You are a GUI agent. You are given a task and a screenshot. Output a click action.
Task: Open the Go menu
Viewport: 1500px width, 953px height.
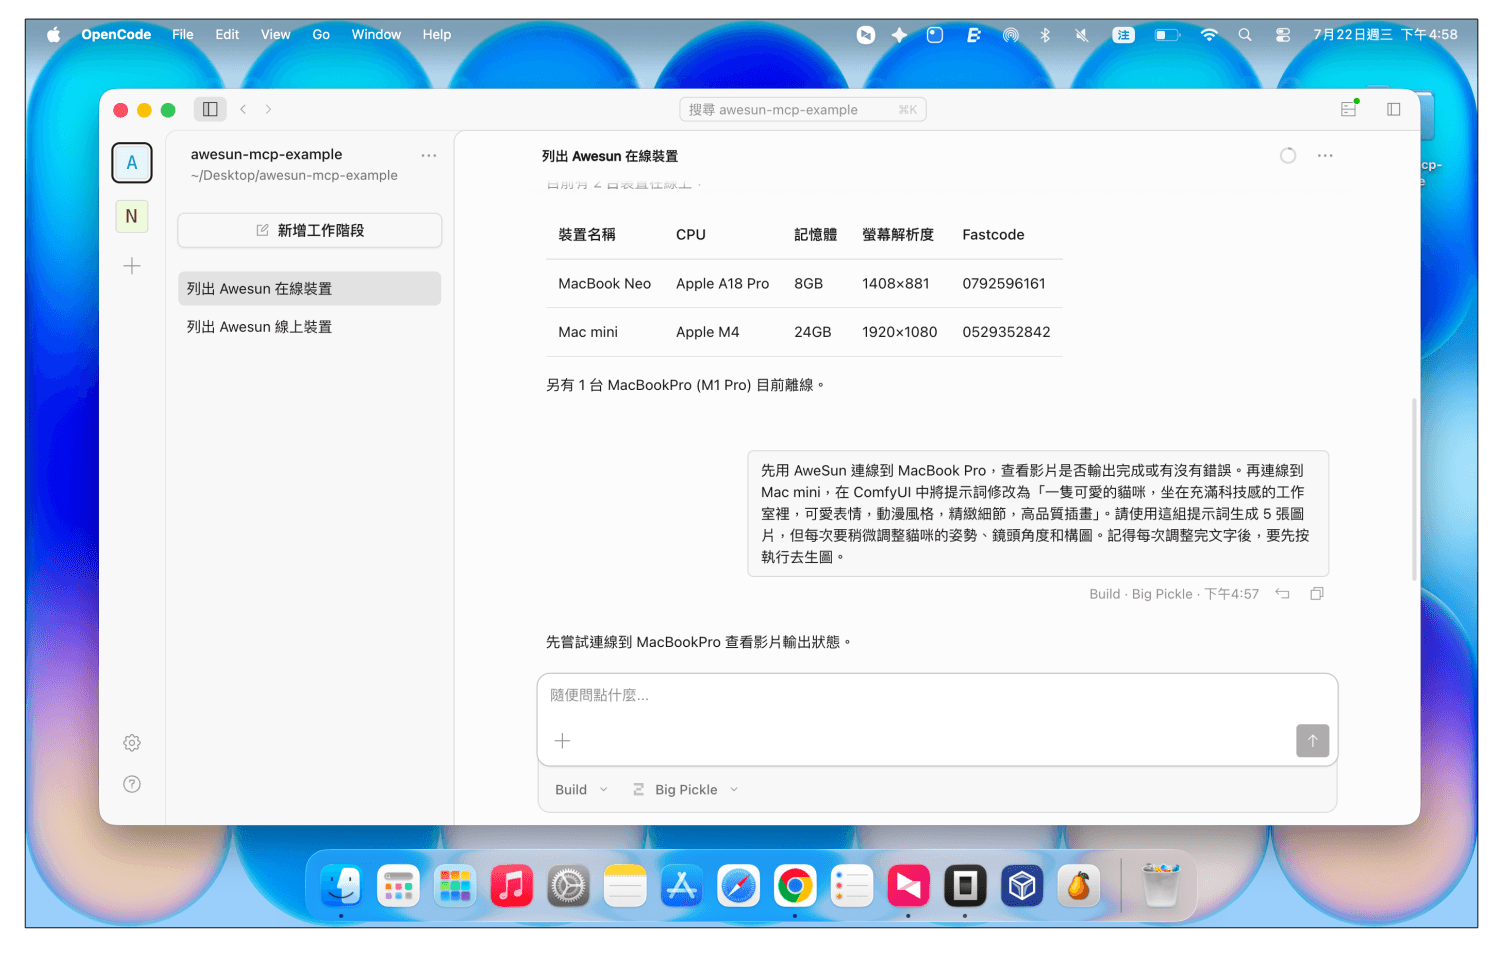[x=321, y=35]
